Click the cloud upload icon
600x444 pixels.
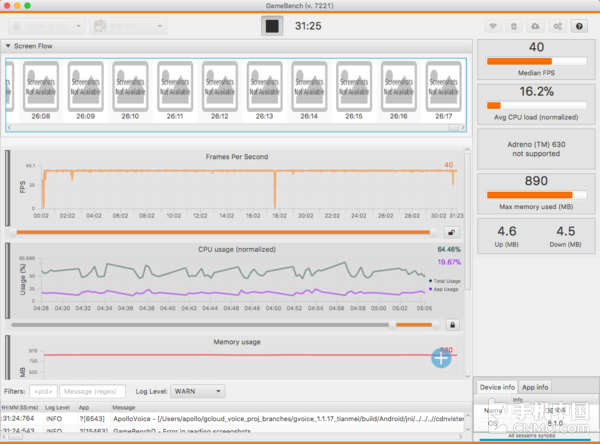[x=535, y=26]
